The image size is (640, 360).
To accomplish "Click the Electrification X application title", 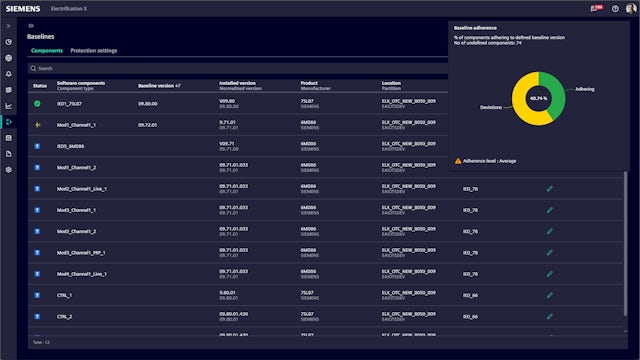I will (69, 9).
